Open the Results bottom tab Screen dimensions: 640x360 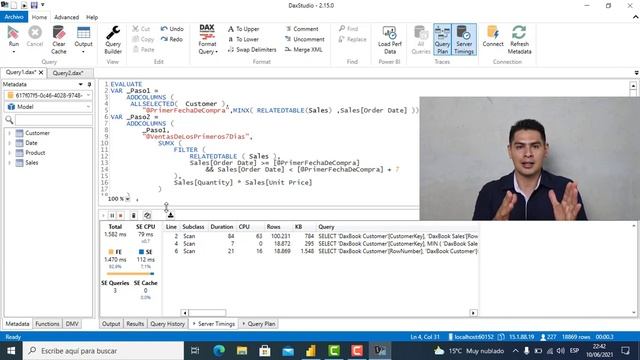[135, 324]
